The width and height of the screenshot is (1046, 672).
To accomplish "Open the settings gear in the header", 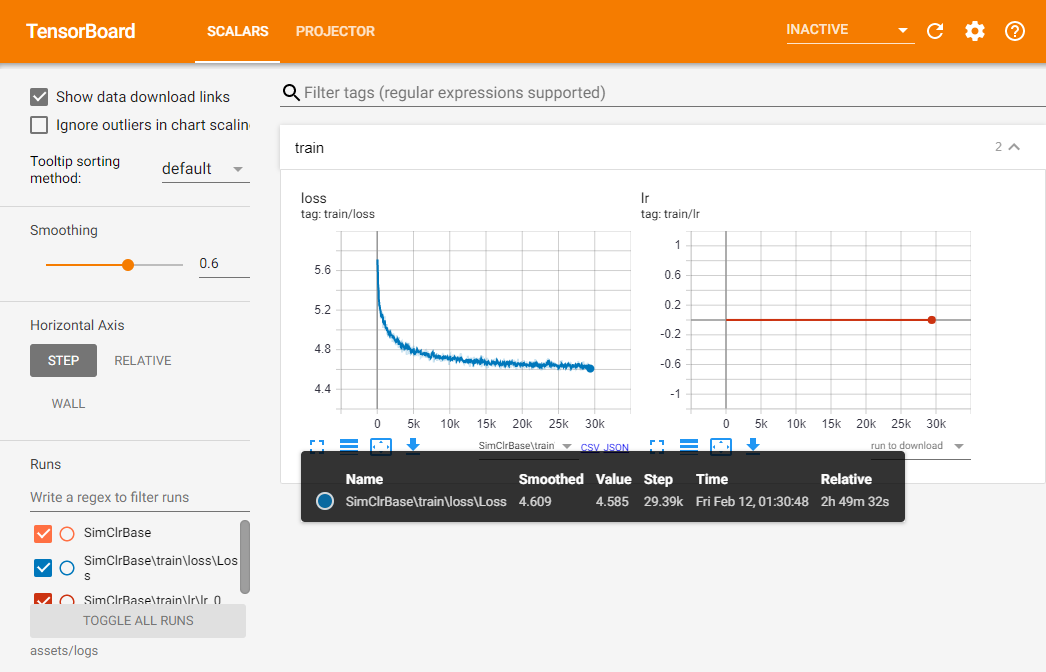I will tap(975, 31).
